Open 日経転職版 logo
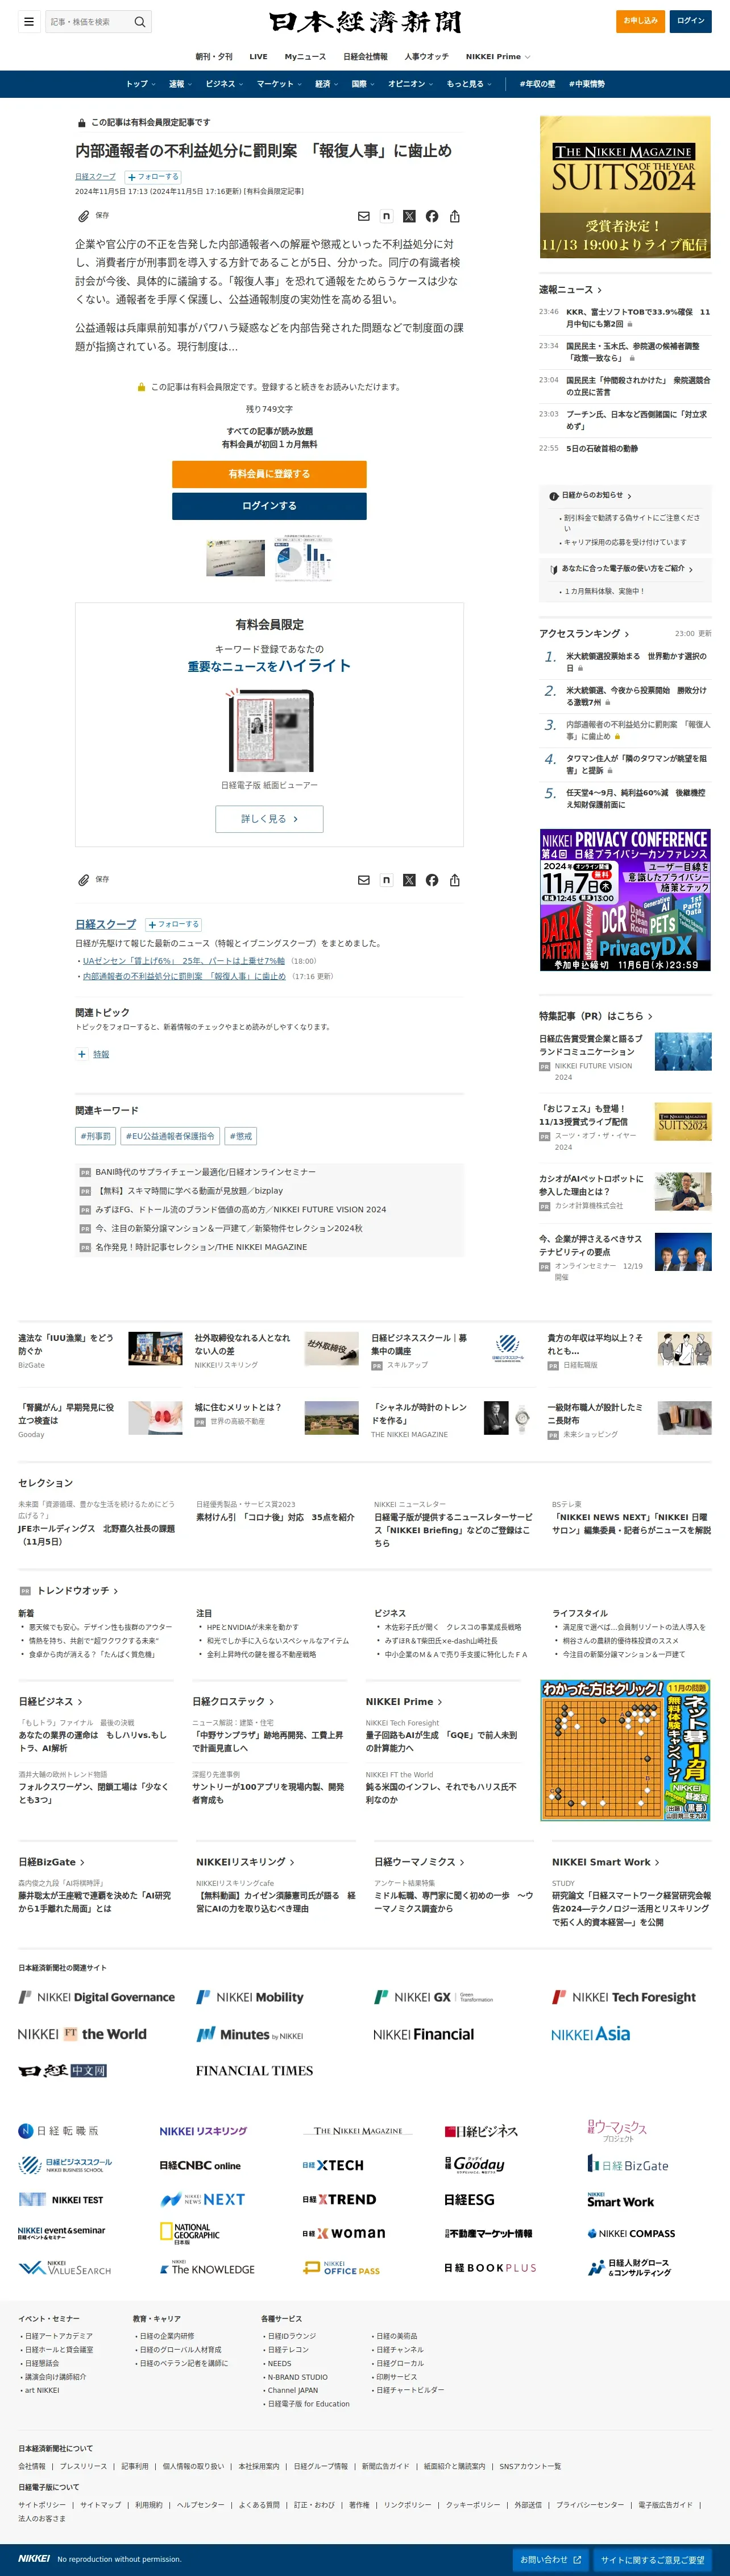 59,2131
